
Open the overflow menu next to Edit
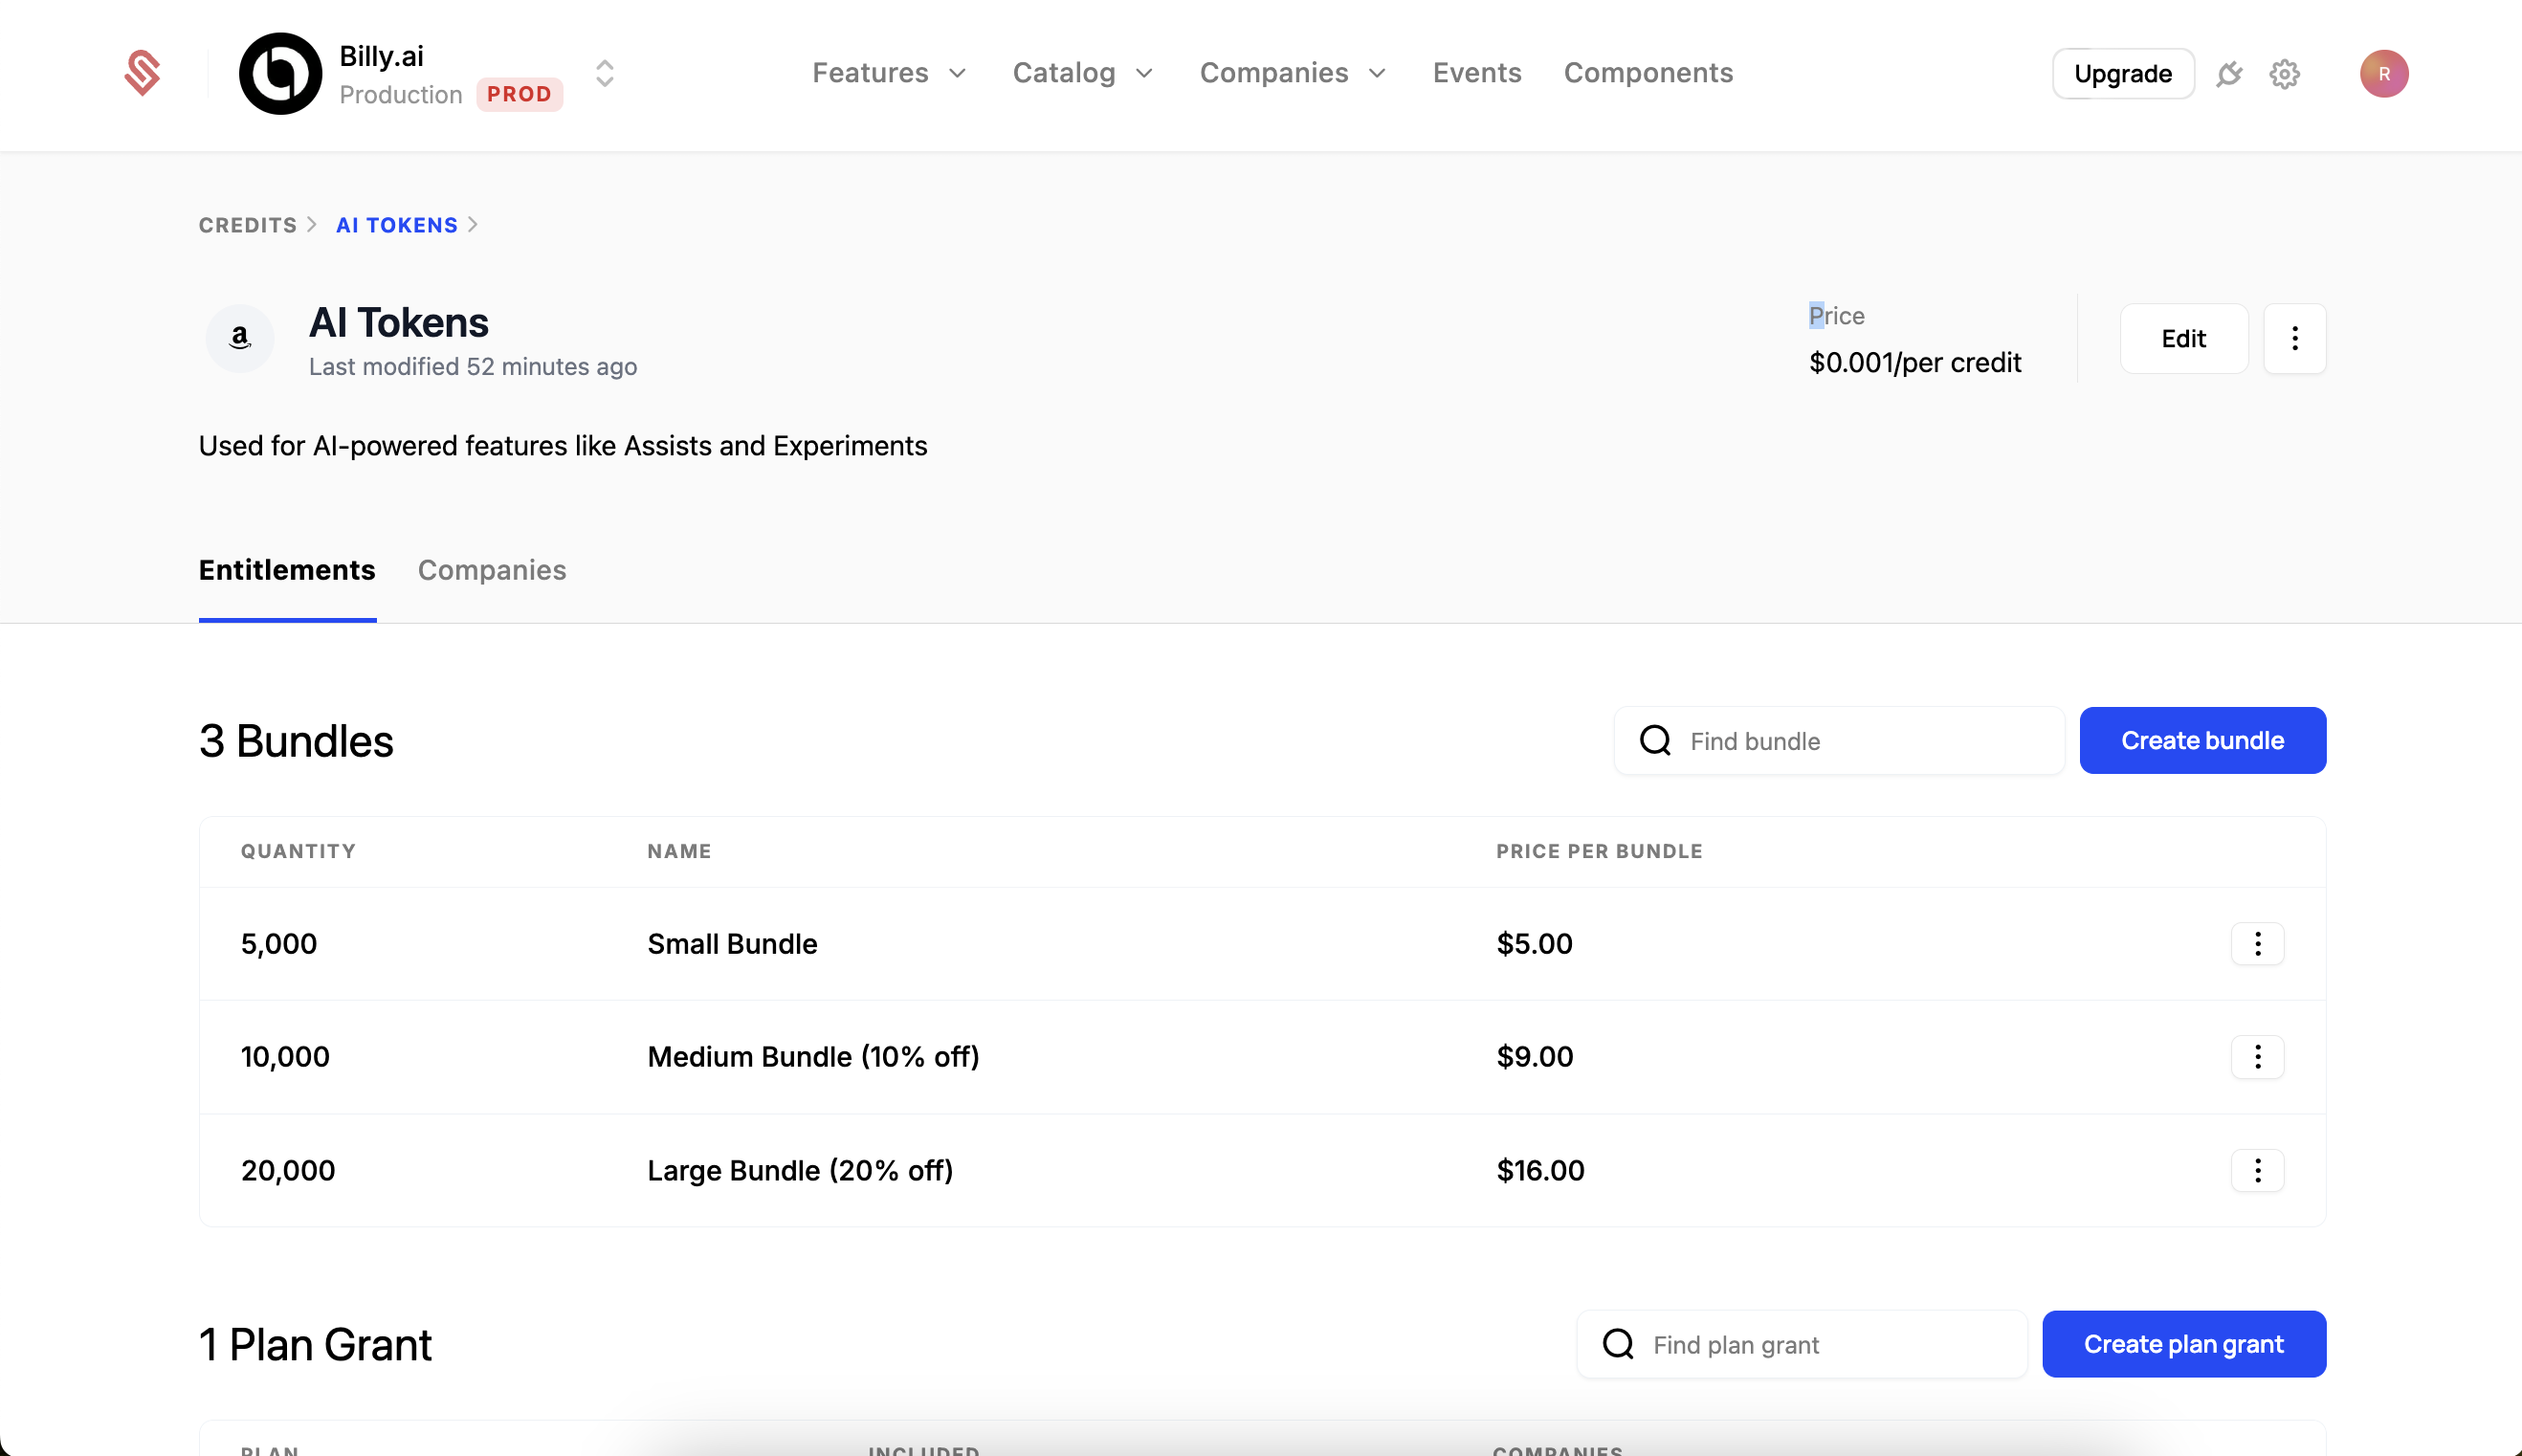2295,338
